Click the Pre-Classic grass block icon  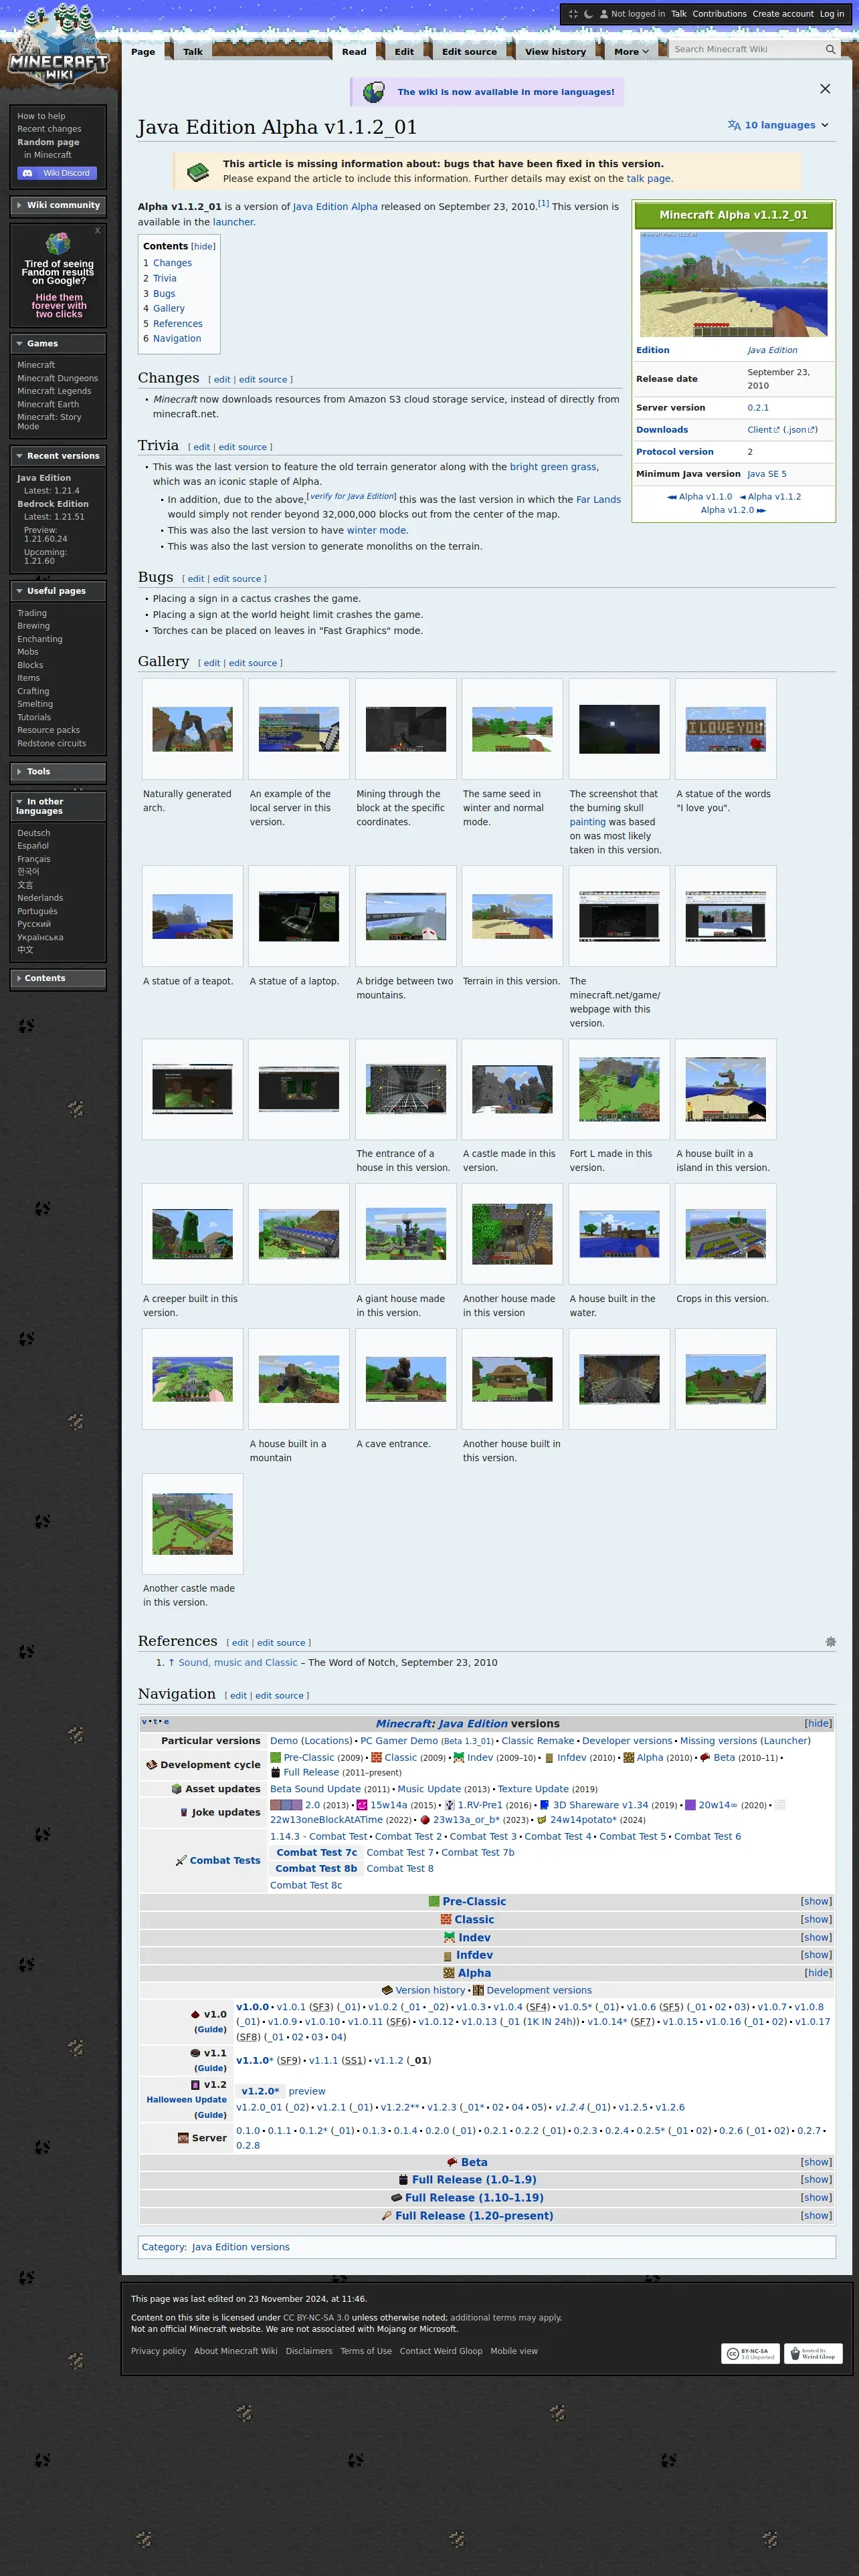click(x=275, y=1757)
